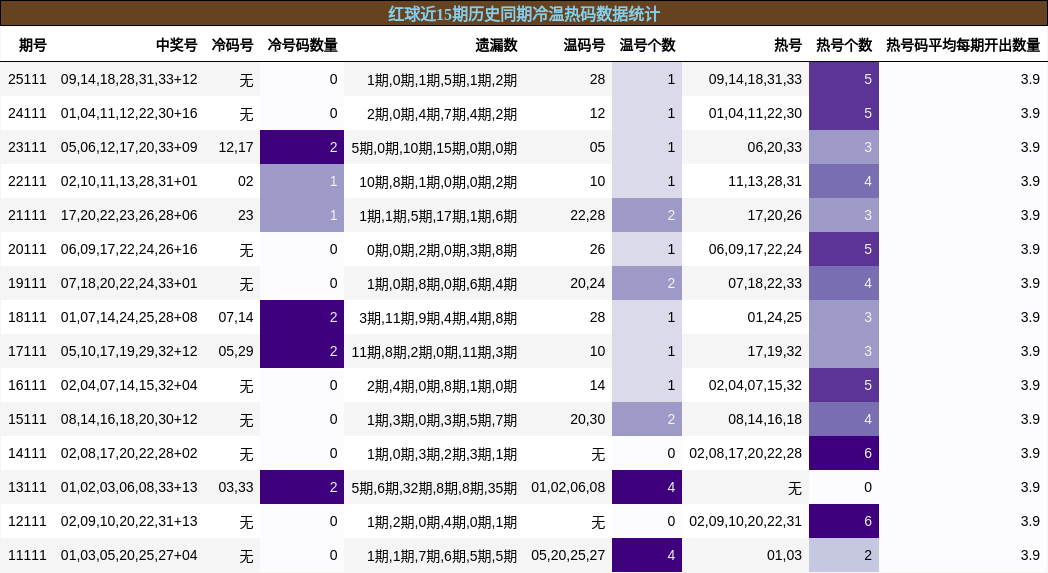Select the 热号码平均每期开出数量 column header
Image resolution: width=1048 pixels, height=573 pixels.
(x=963, y=45)
